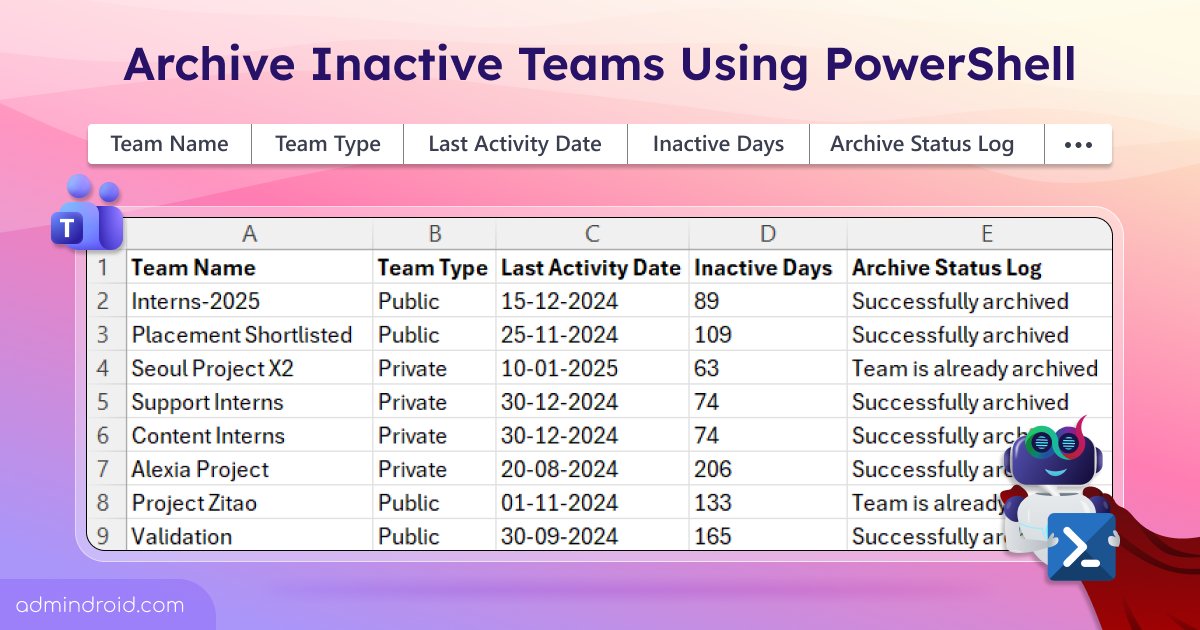Click the 'Last Activity Date' header cell
The width and height of the screenshot is (1200, 630).
[592, 268]
